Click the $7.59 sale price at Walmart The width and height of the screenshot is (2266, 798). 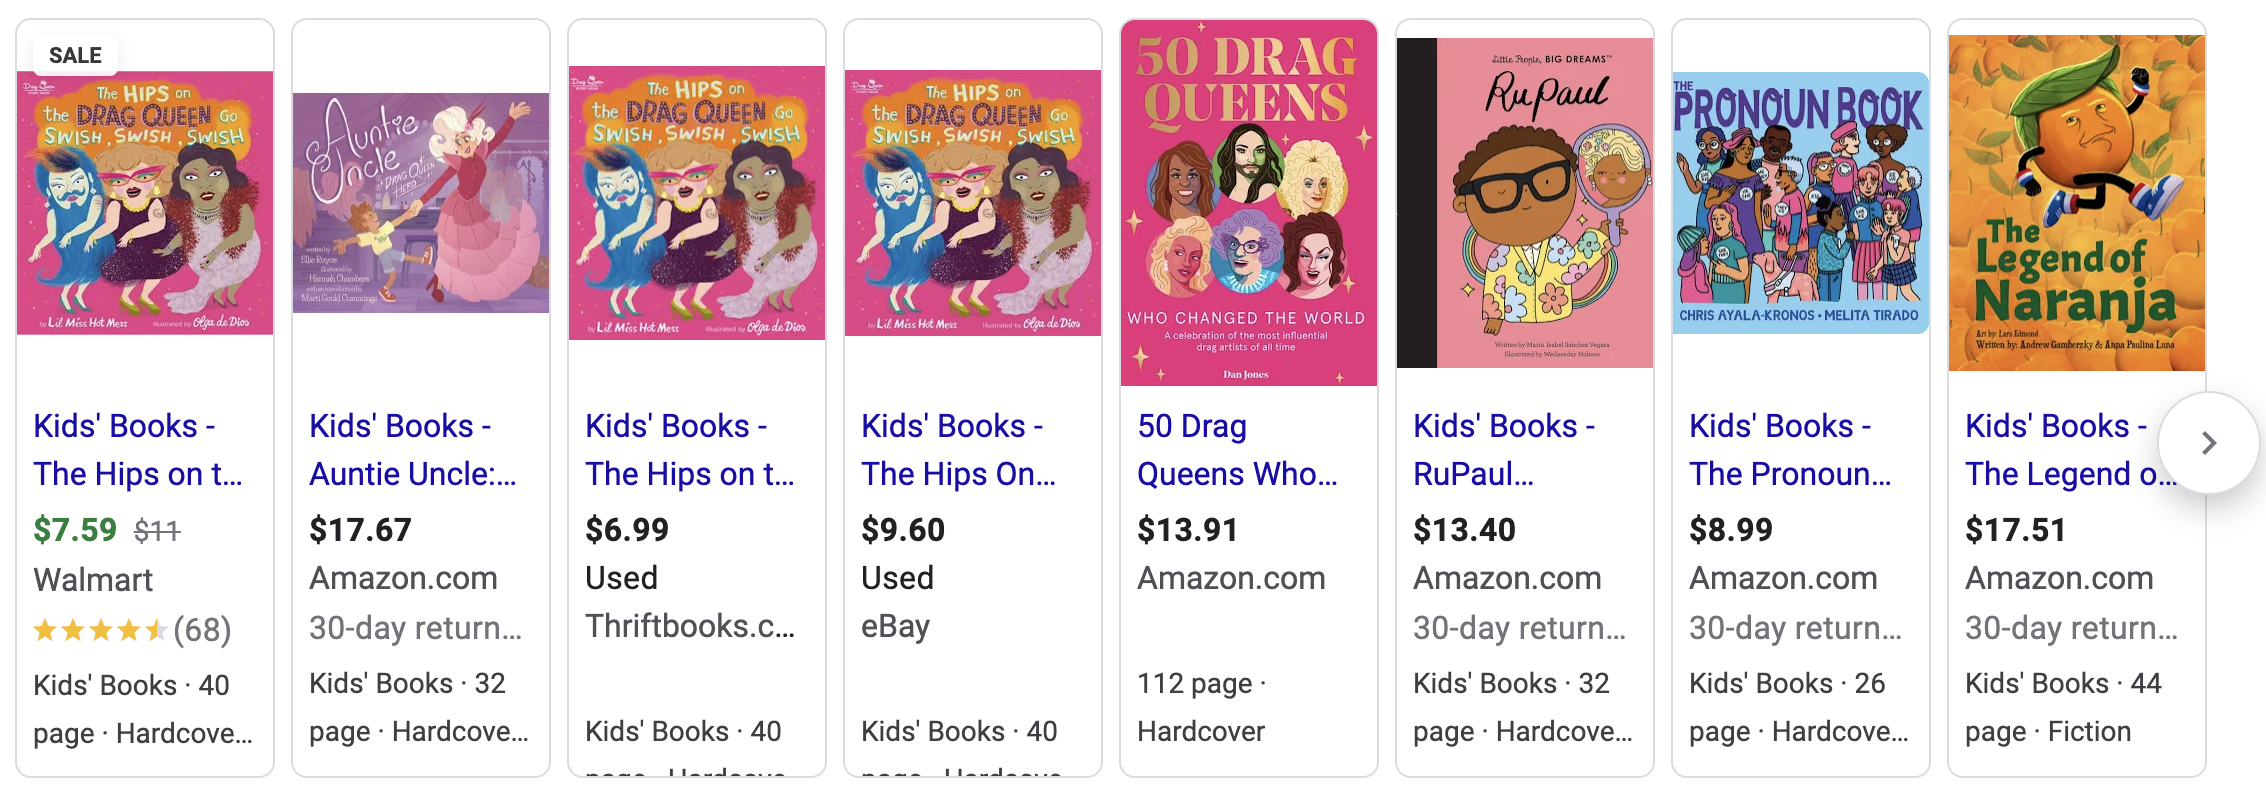[75, 530]
